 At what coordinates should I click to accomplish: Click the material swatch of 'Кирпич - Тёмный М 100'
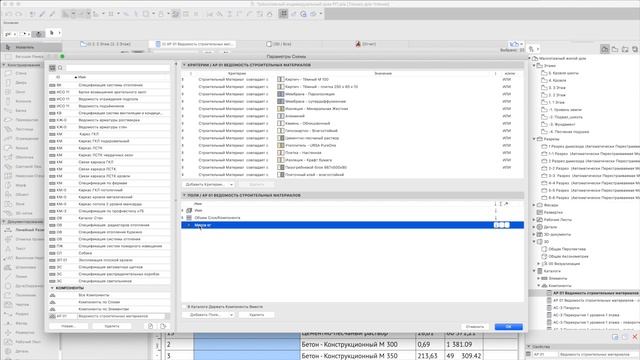[x=281, y=79]
